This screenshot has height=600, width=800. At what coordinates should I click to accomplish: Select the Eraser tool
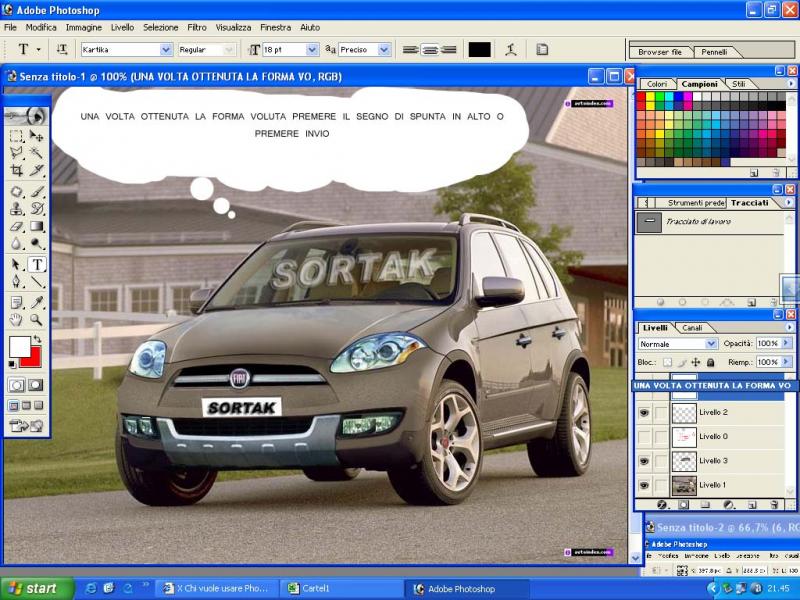16,226
